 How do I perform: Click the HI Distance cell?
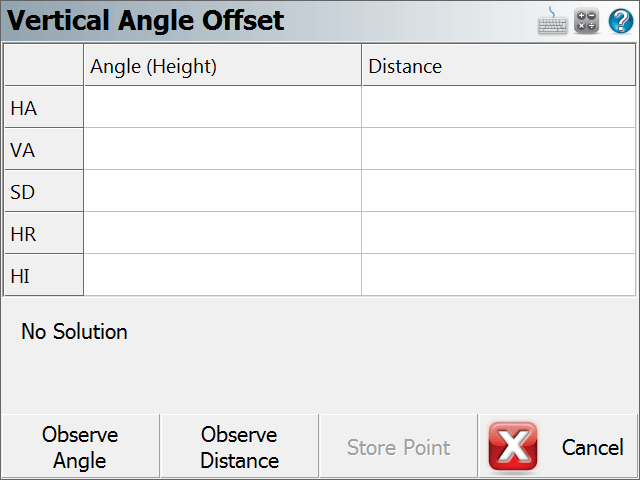point(499,275)
